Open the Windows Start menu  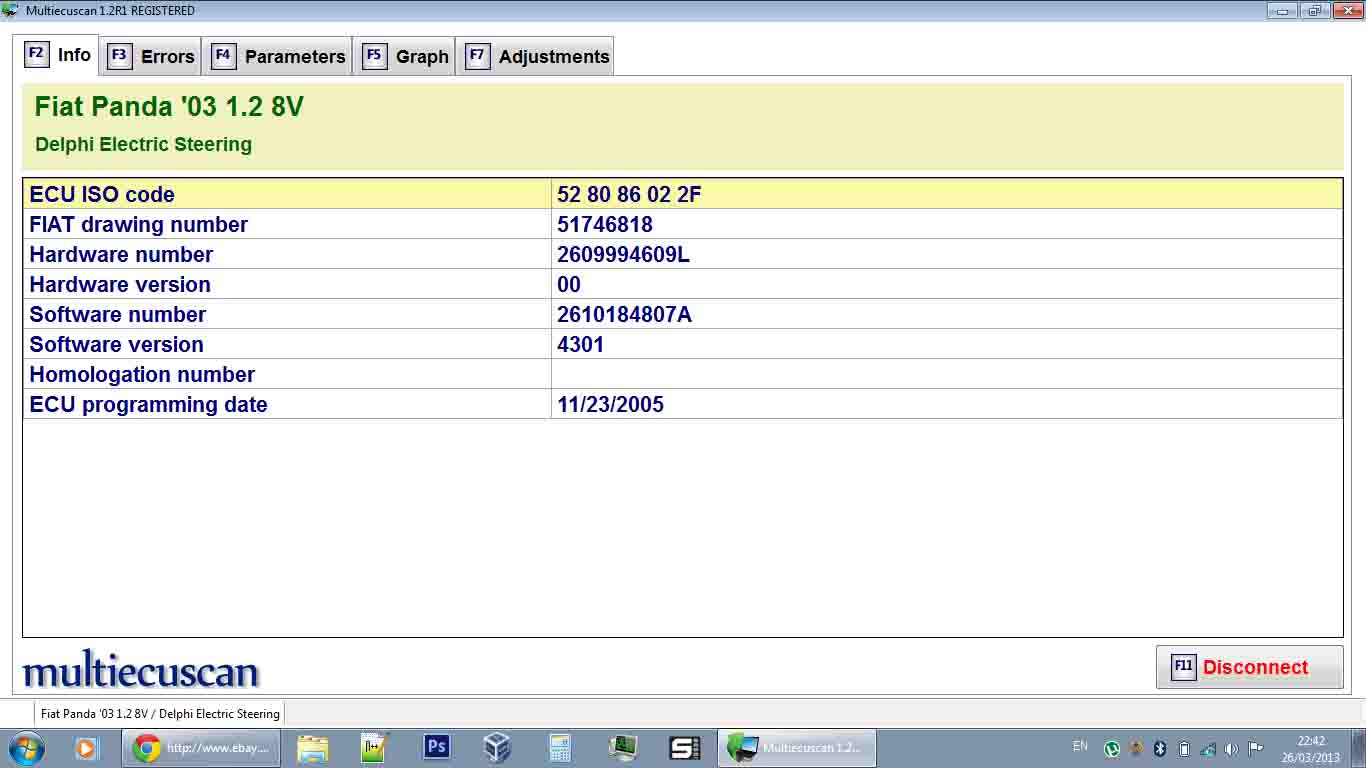(x=26, y=748)
